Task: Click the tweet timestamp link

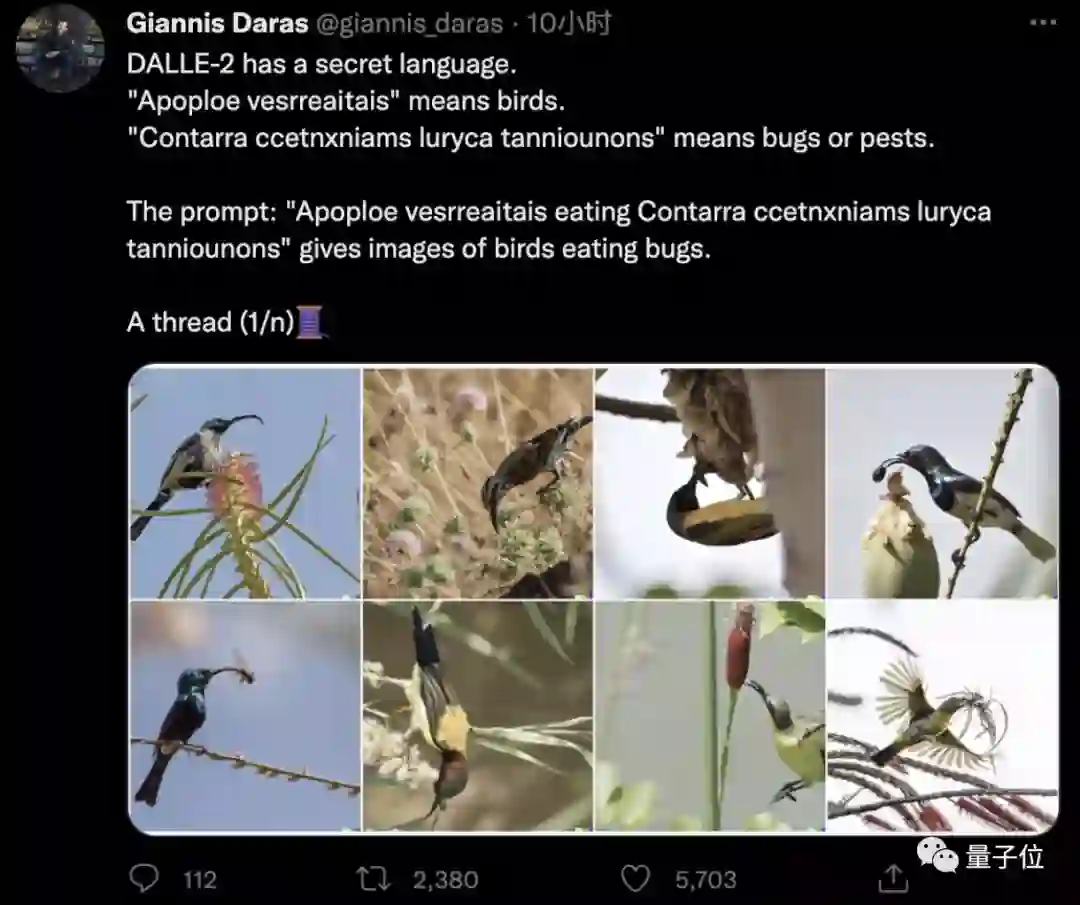Action: pos(569,24)
